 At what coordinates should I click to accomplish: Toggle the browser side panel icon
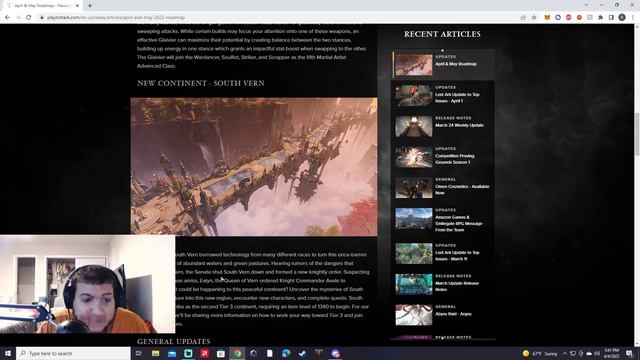pos(611,18)
